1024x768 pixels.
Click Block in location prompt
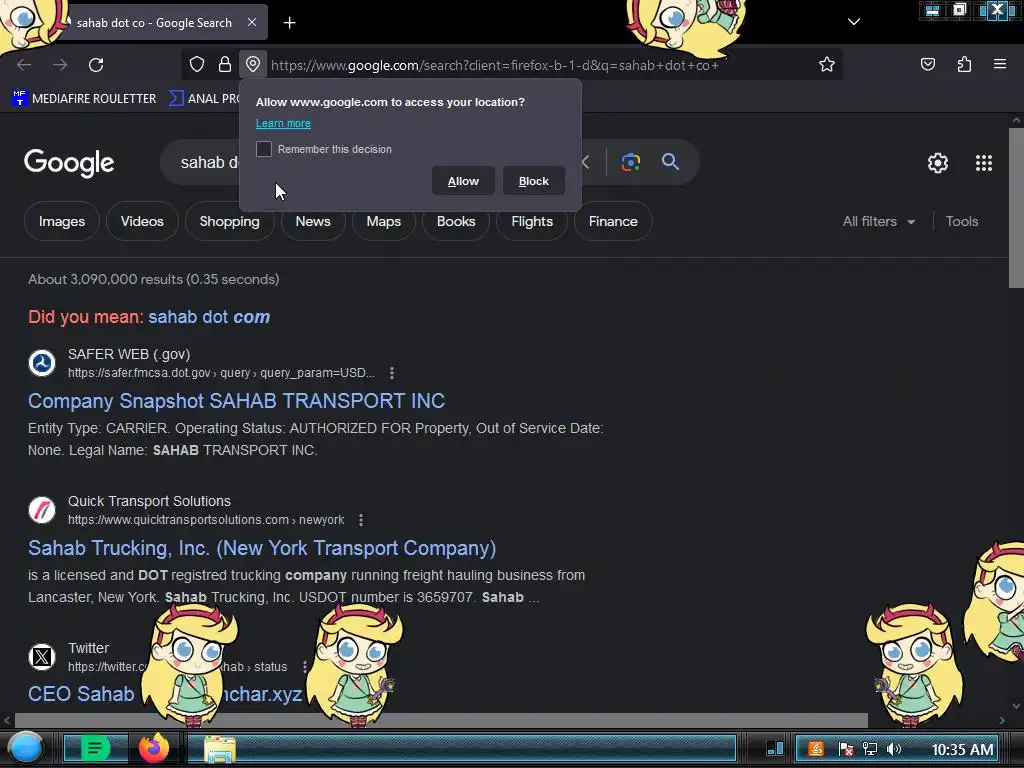coord(534,181)
